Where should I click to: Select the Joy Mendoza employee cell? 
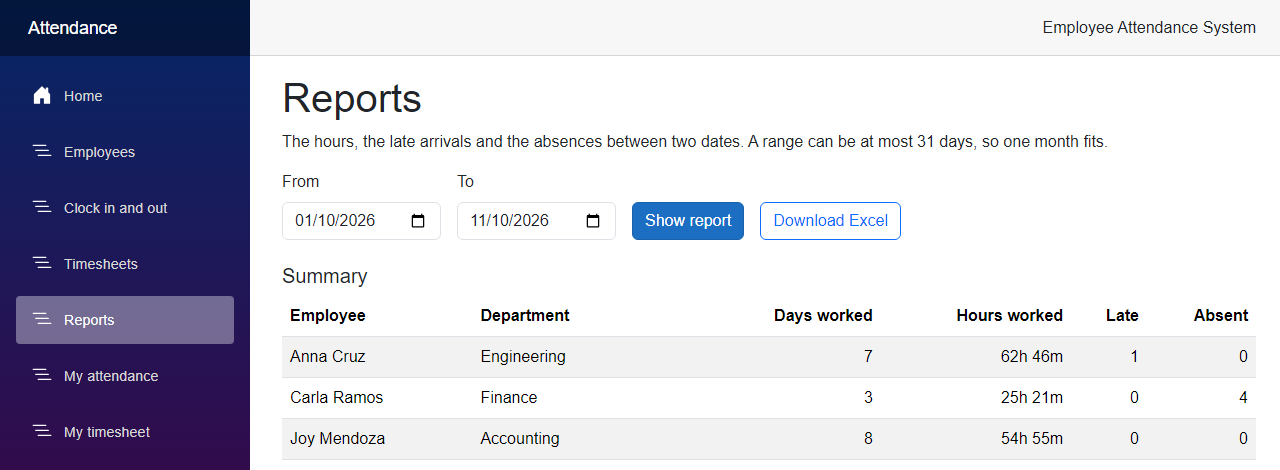click(x=377, y=438)
